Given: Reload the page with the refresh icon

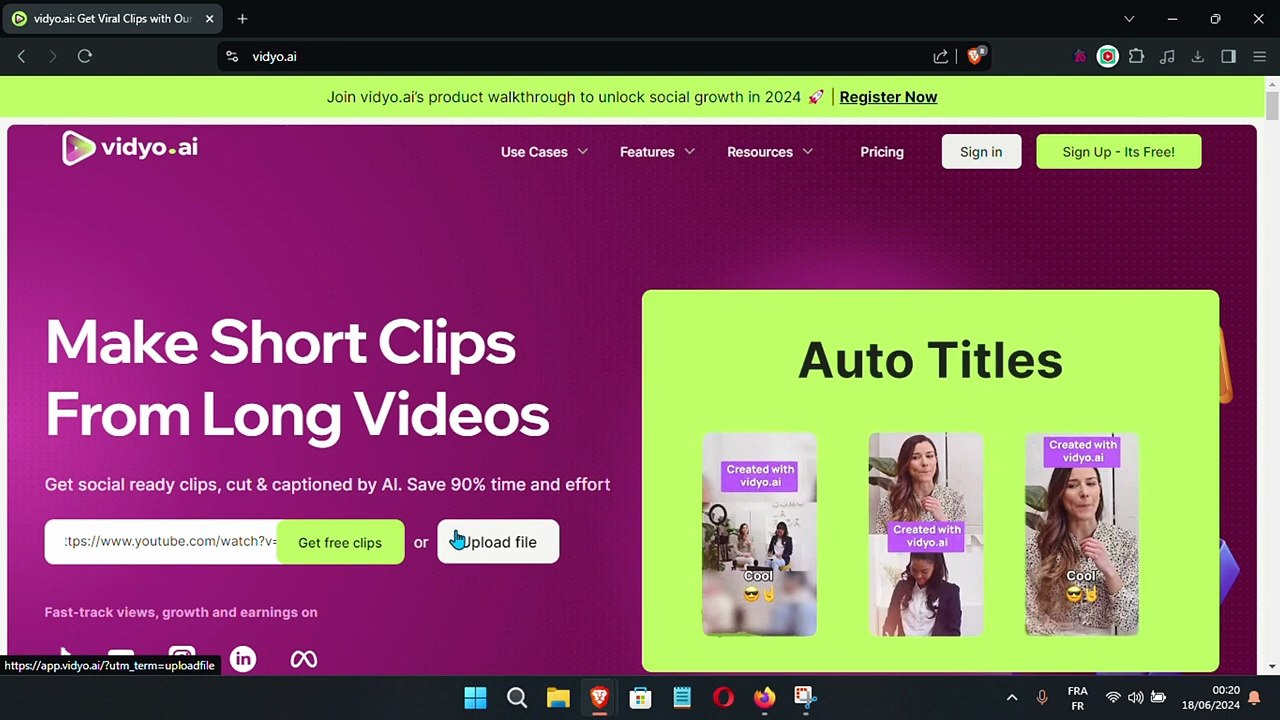Looking at the screenshot, I should 85,57.
